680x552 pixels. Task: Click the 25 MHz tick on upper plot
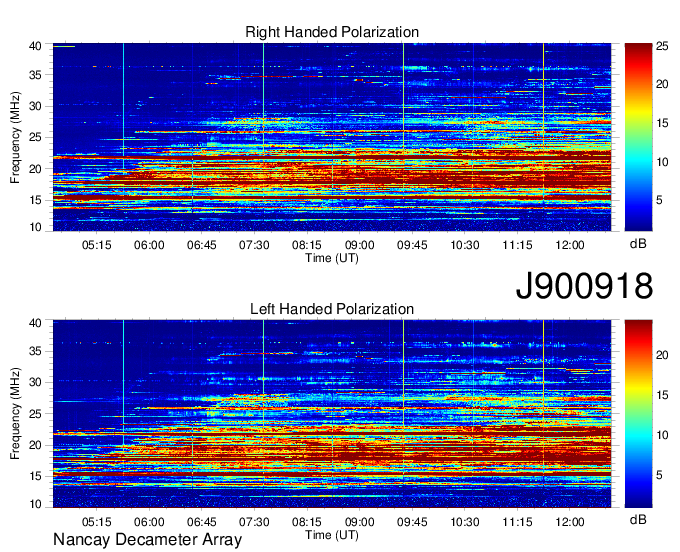[36, 137]
